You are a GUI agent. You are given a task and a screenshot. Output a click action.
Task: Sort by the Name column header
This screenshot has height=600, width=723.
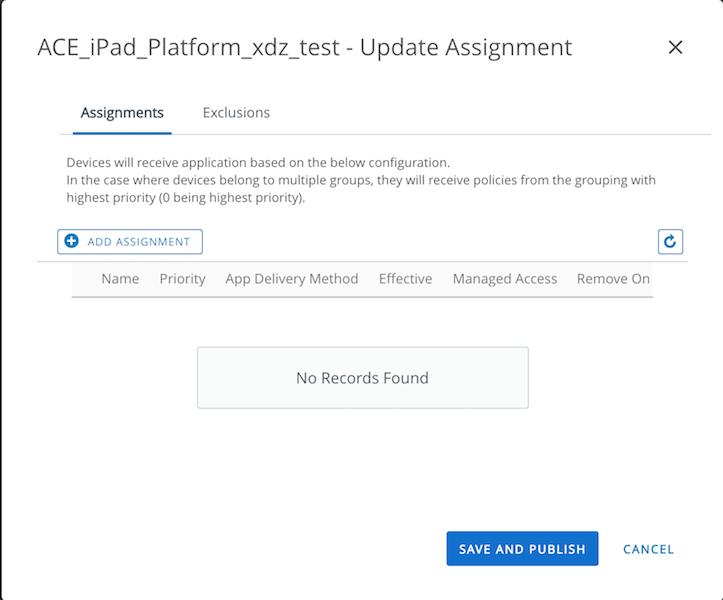tap(120, 279)
